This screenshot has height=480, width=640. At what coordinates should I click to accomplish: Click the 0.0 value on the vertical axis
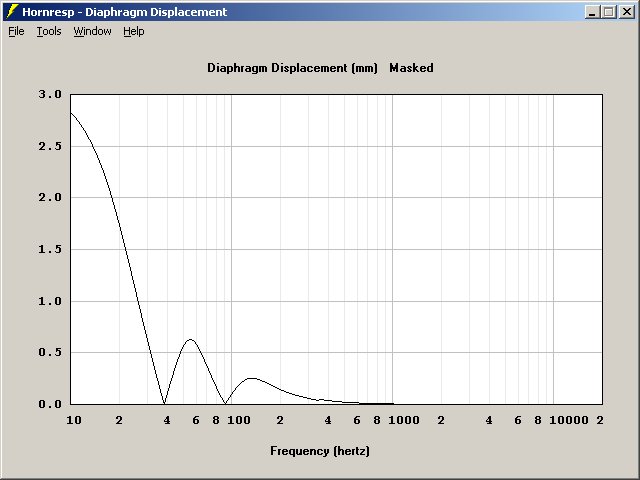tap(50, 404)
